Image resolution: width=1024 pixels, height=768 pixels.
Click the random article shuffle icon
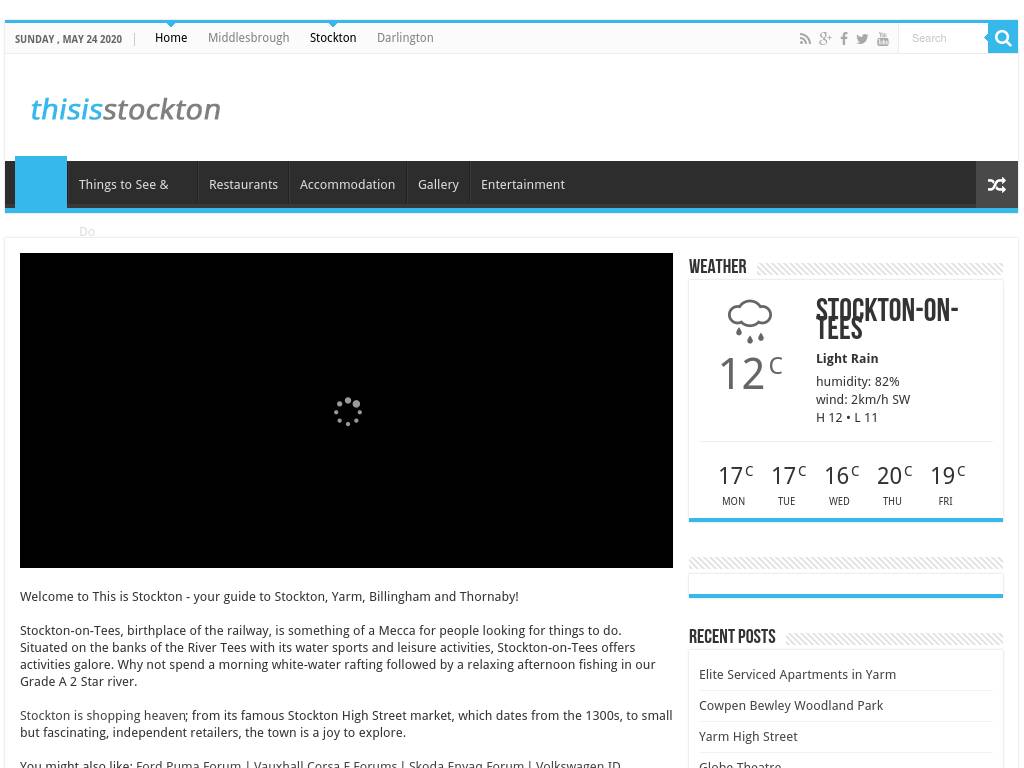tap(996, 185)
